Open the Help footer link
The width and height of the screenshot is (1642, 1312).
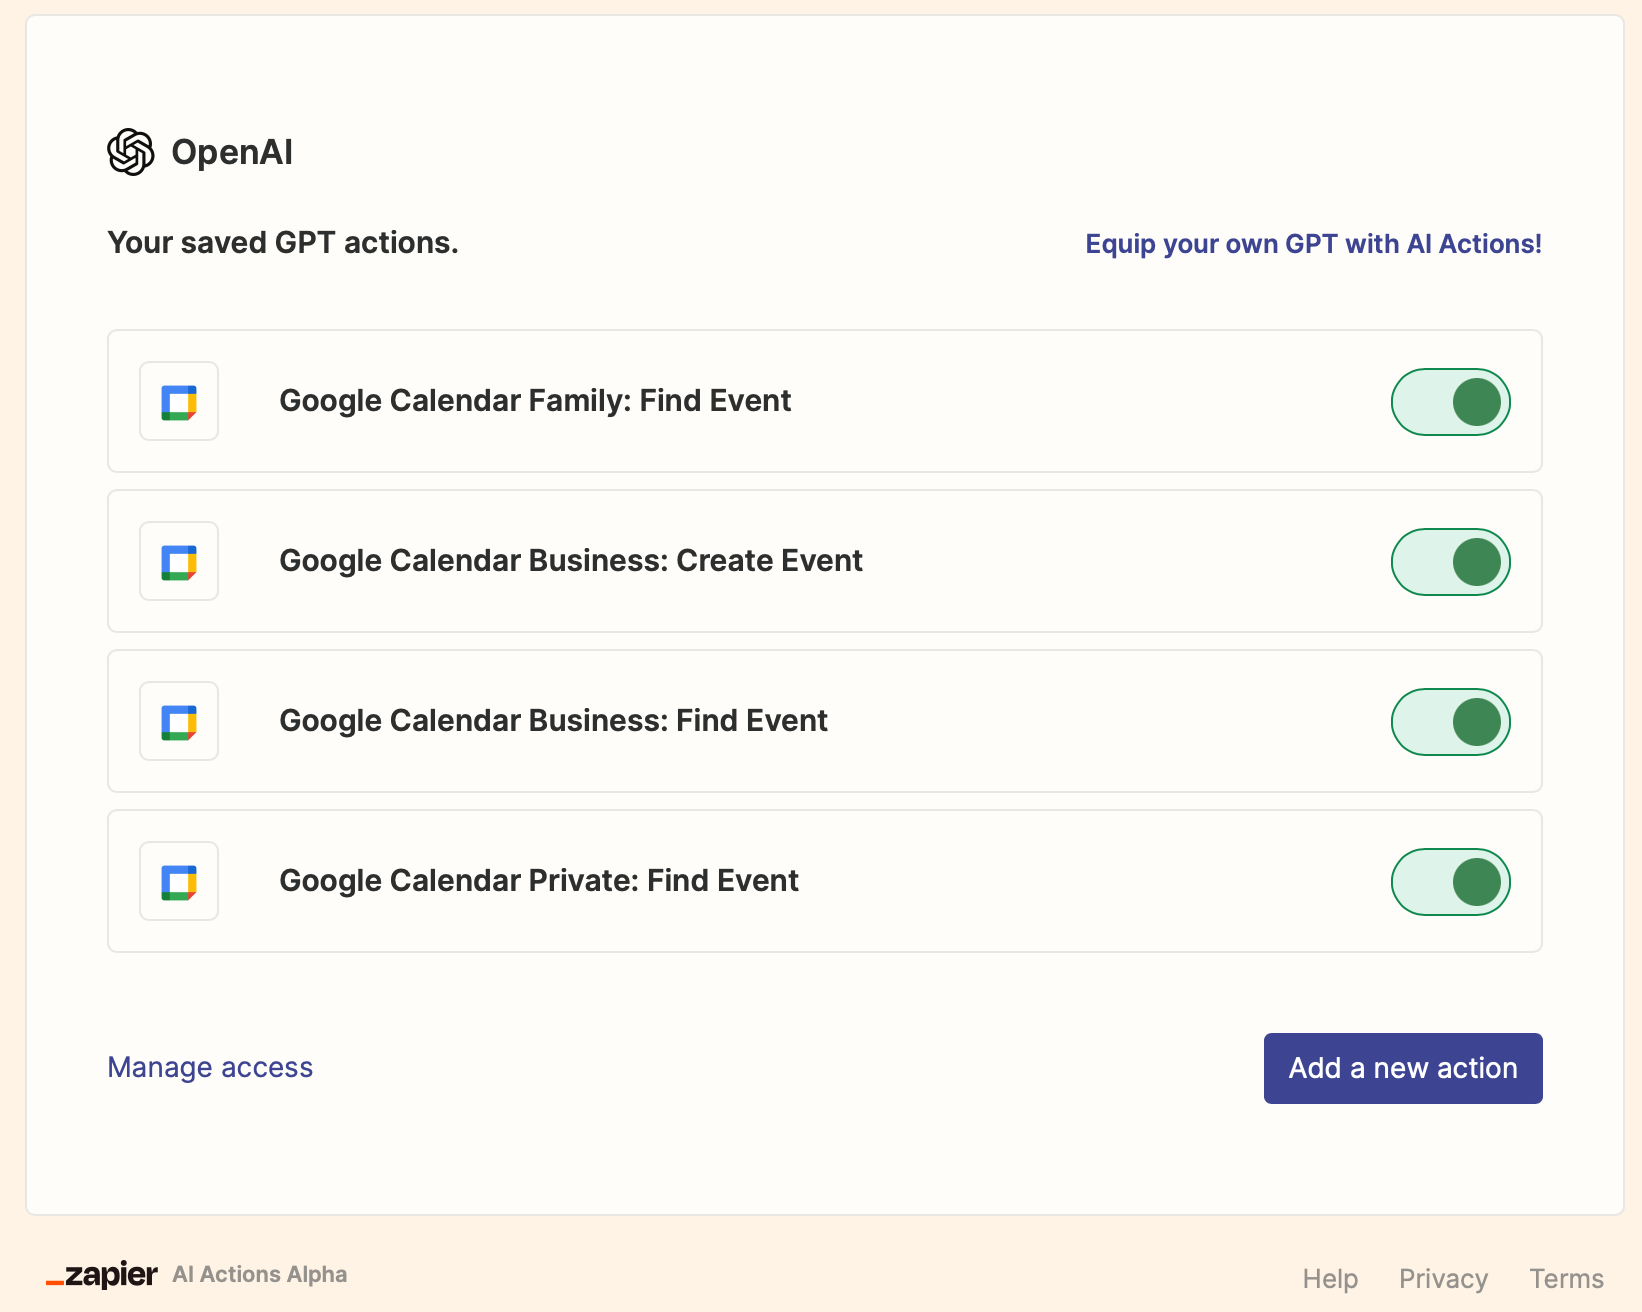(x=1329, y=1279)
